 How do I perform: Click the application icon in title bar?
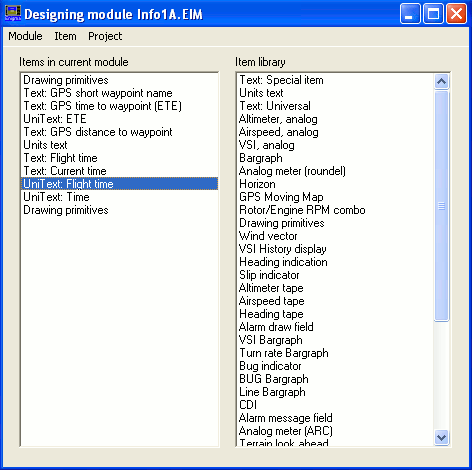point(13,14)
